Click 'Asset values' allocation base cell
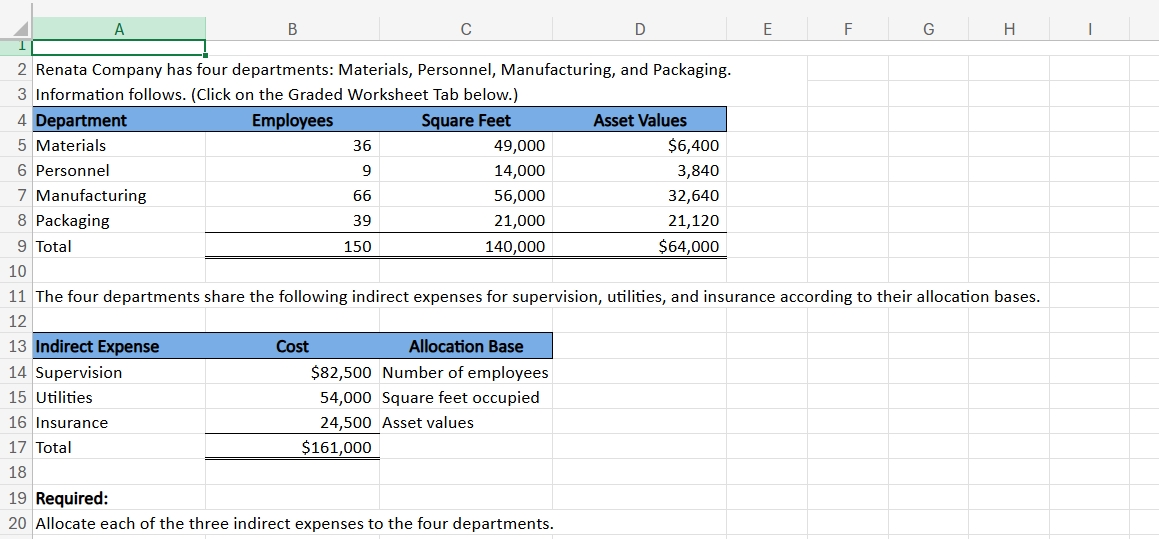This screenshot has width=1159, height=539. [466, 422]
